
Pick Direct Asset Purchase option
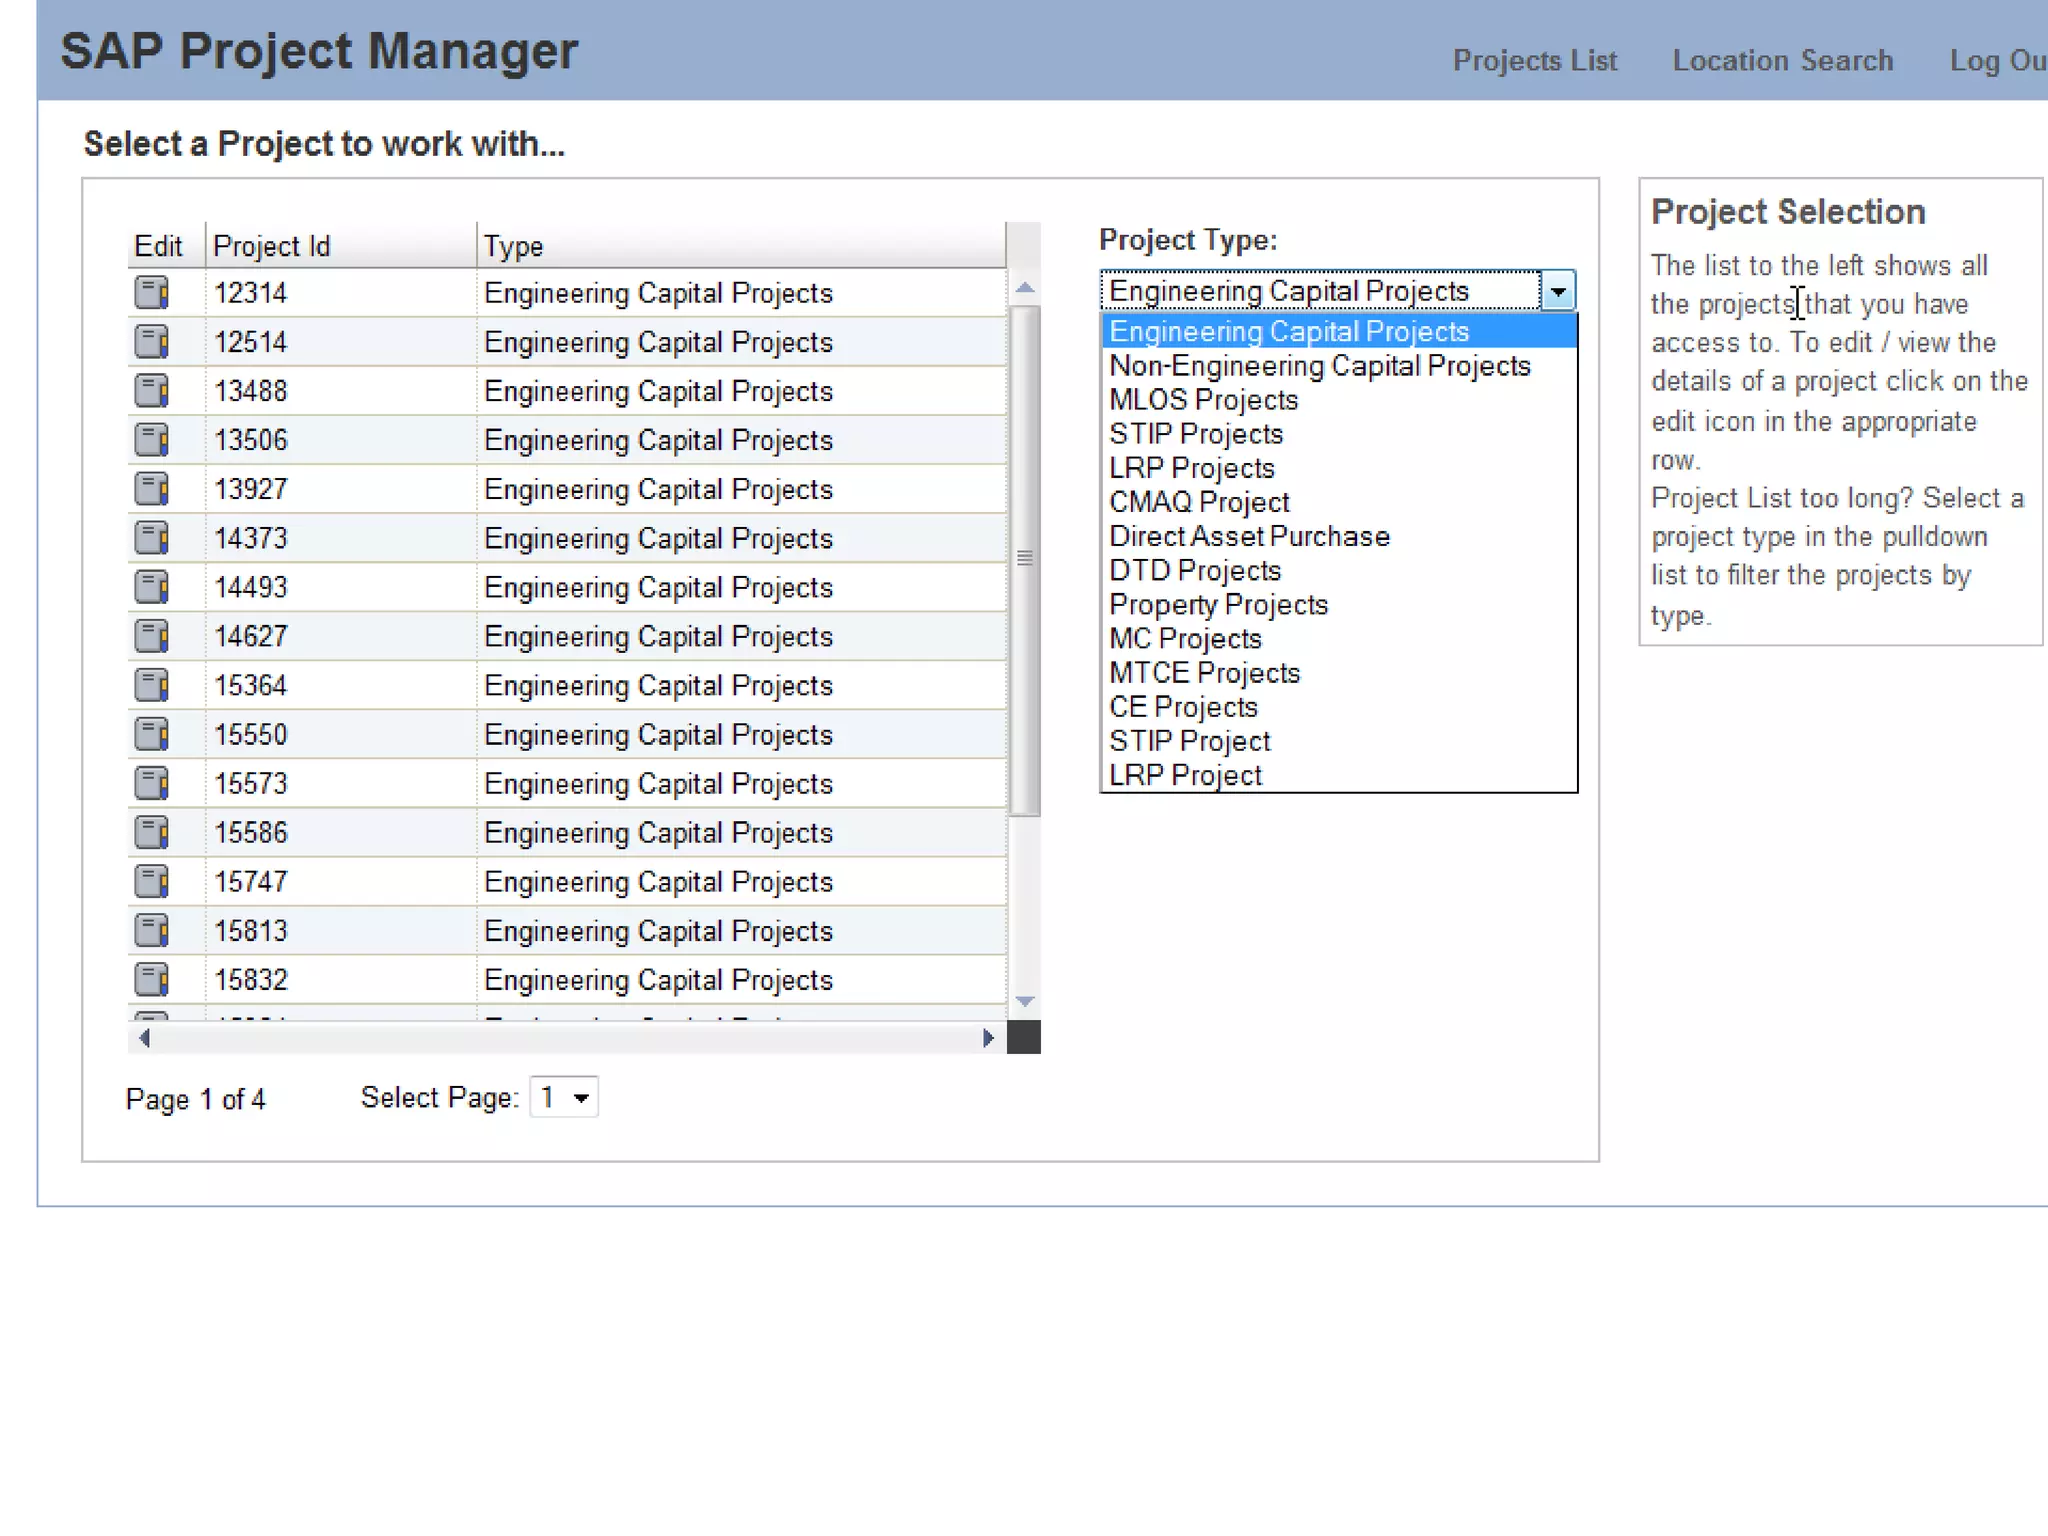click(x=1249, y=537)
